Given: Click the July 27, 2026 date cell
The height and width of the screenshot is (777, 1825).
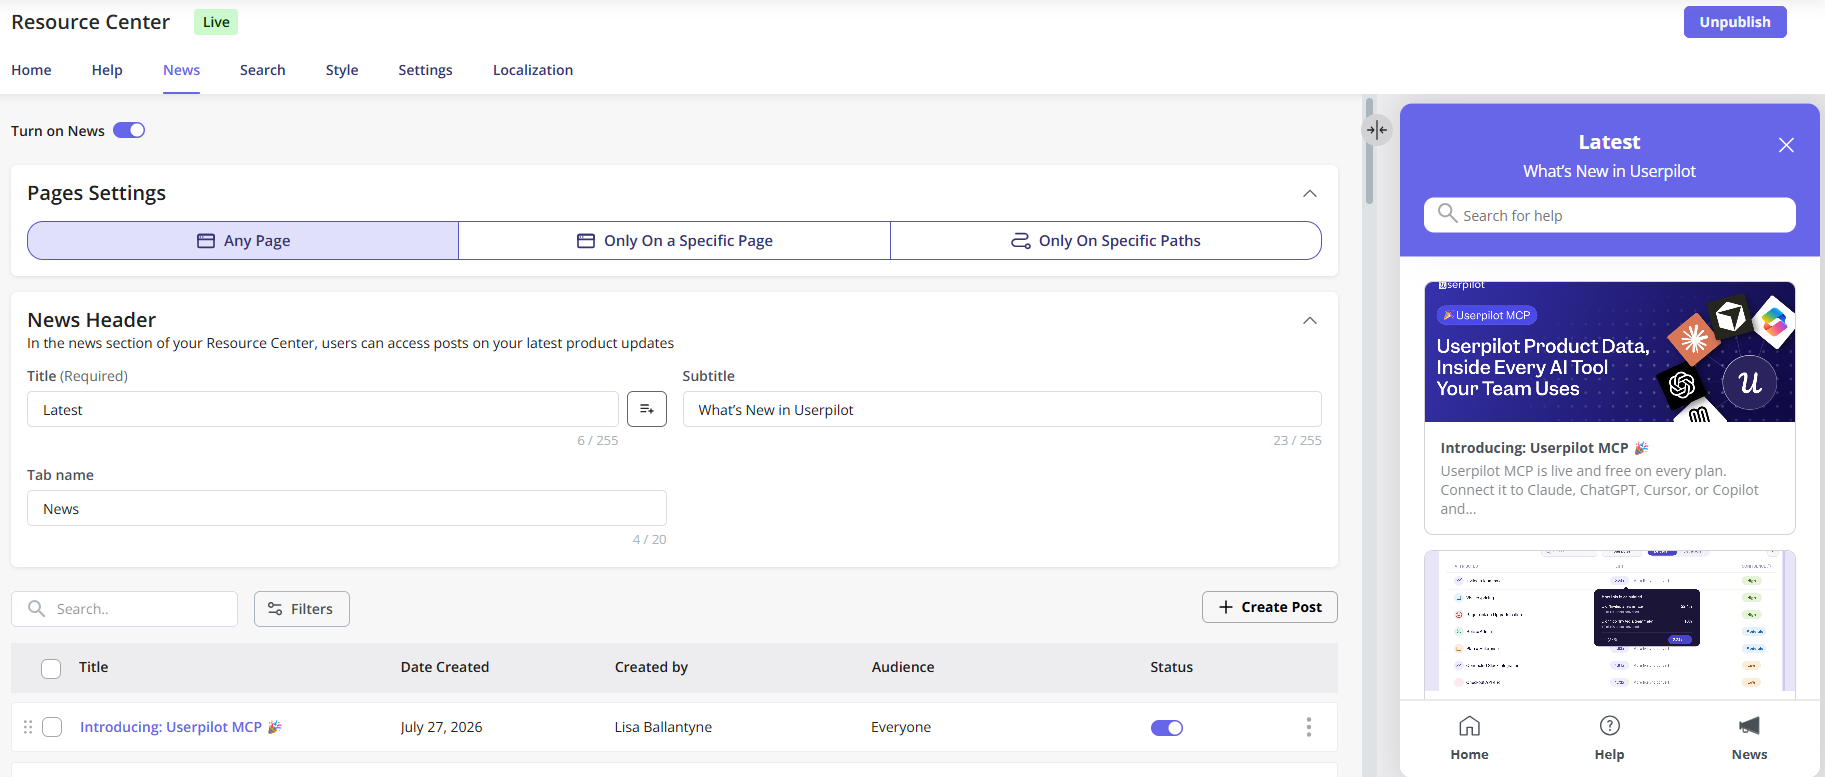Looking at the screenshot, I should point(441,727).
